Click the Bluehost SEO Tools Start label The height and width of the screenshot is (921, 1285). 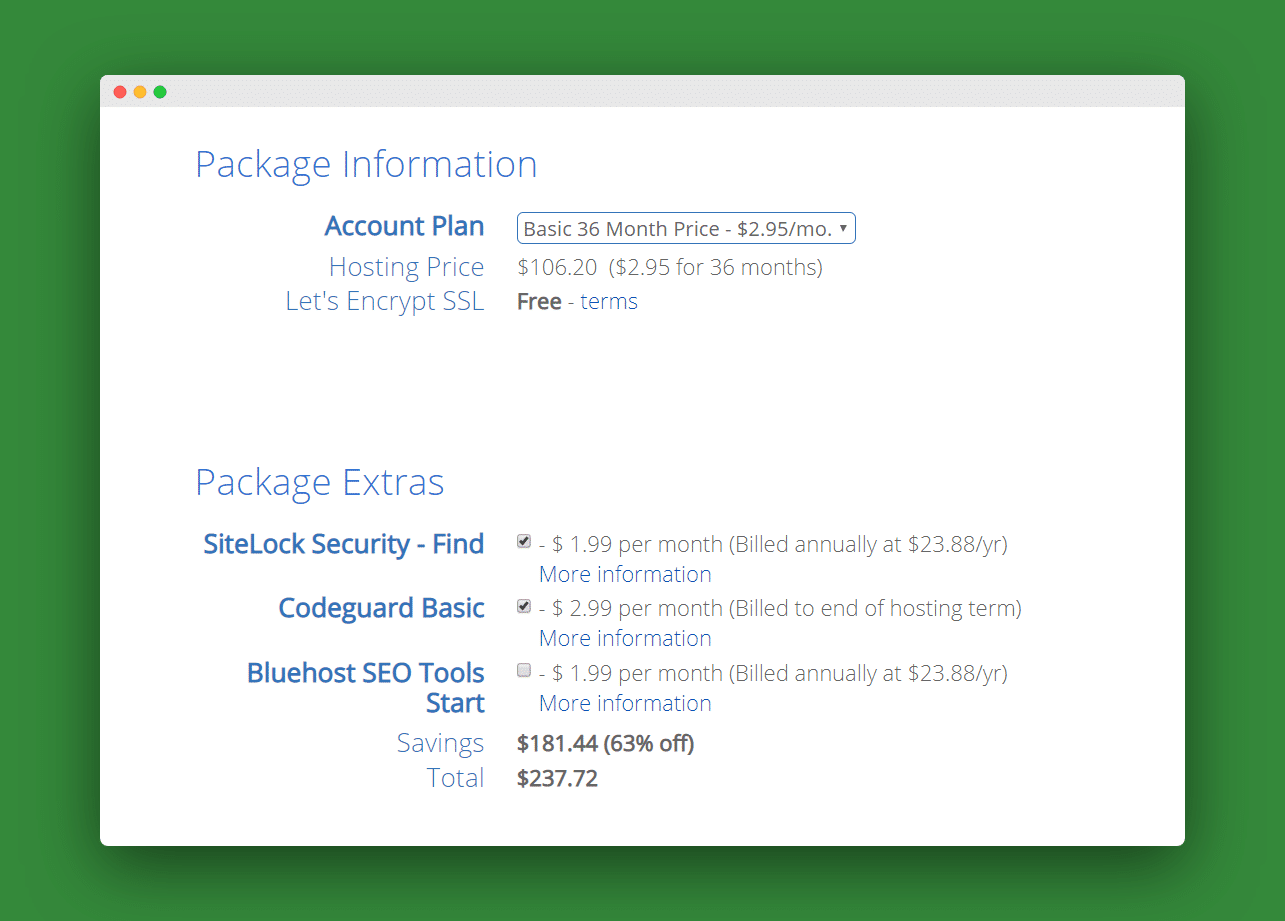click(x=366, y=688)
